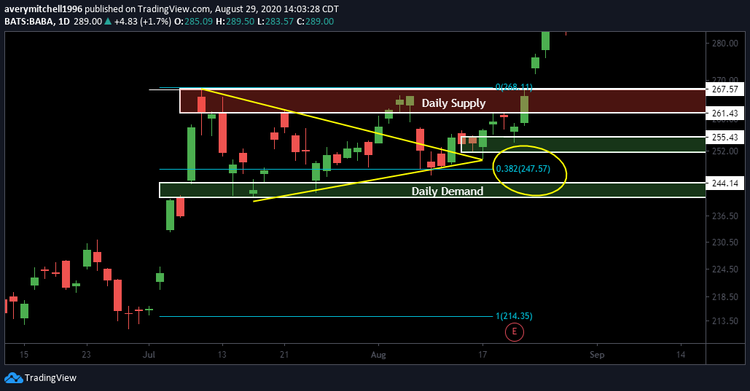Image resolution: width=750 pixels, height=391 pixels.
Task: Click the 267.57 price axis tag
Action: [x=725, y=89]
